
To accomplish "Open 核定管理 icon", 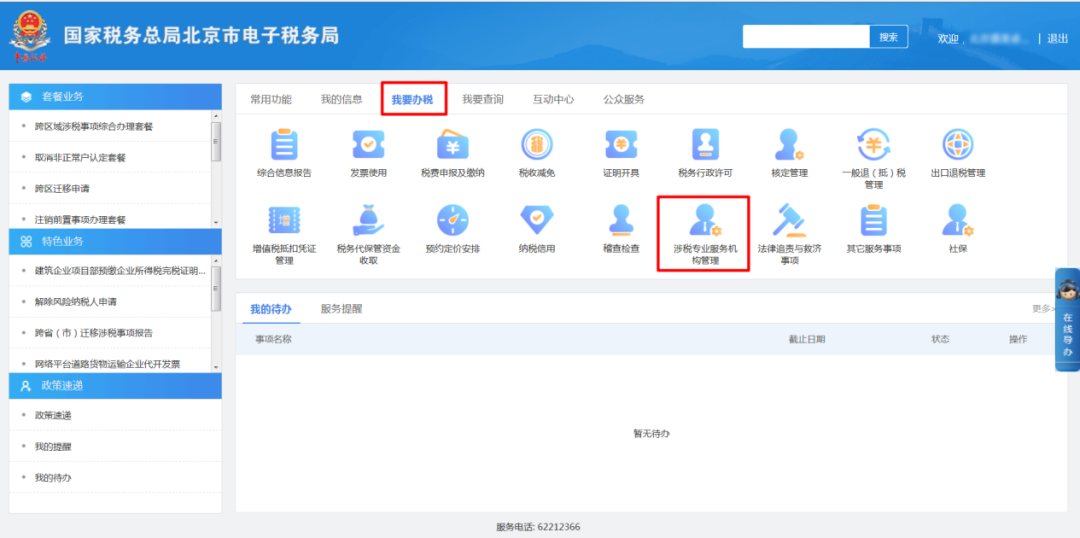I will [x=789, y=145].
